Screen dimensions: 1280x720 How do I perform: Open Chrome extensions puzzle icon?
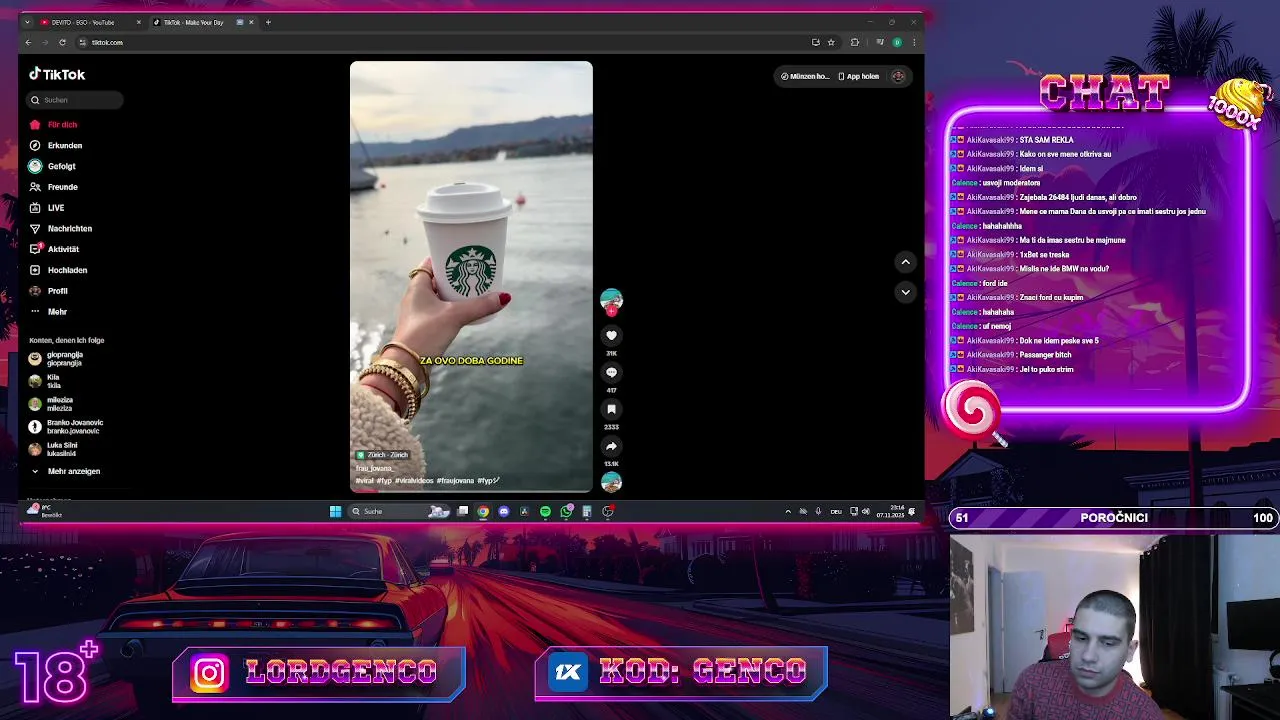[x=854, y=42]
